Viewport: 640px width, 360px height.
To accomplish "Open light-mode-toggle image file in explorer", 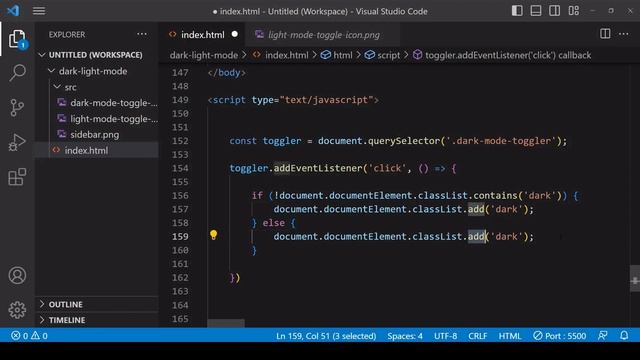I will (114, 119).
